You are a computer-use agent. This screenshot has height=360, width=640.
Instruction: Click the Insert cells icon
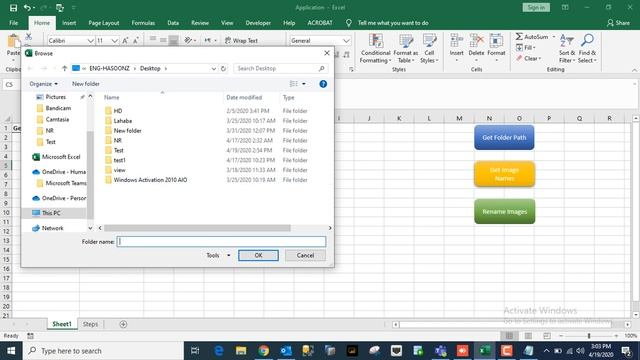[x=456, y=41]
